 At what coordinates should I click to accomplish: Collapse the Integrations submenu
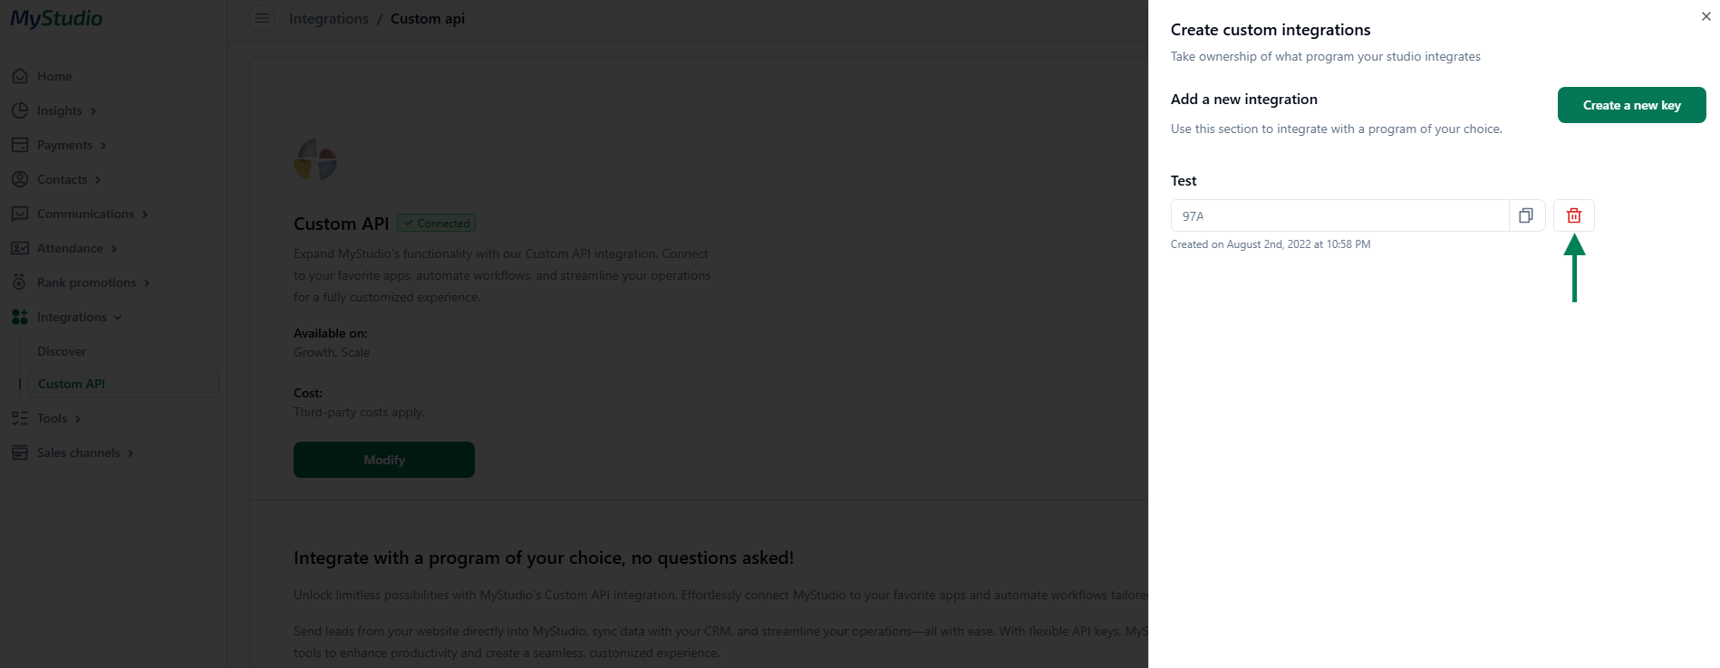pyautogui.click(x=117, y=317)
